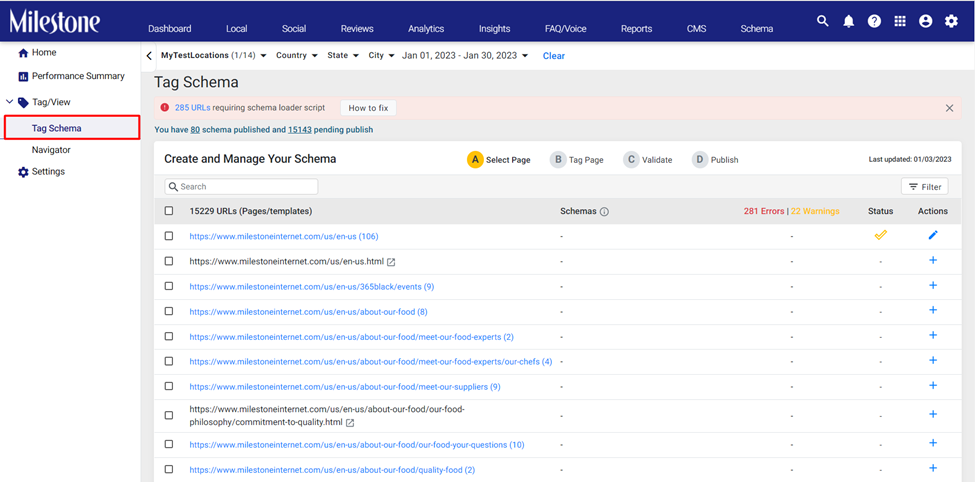Open notifications bell icon
Screen dimensions: 975x482
click(x=849, y=21)
